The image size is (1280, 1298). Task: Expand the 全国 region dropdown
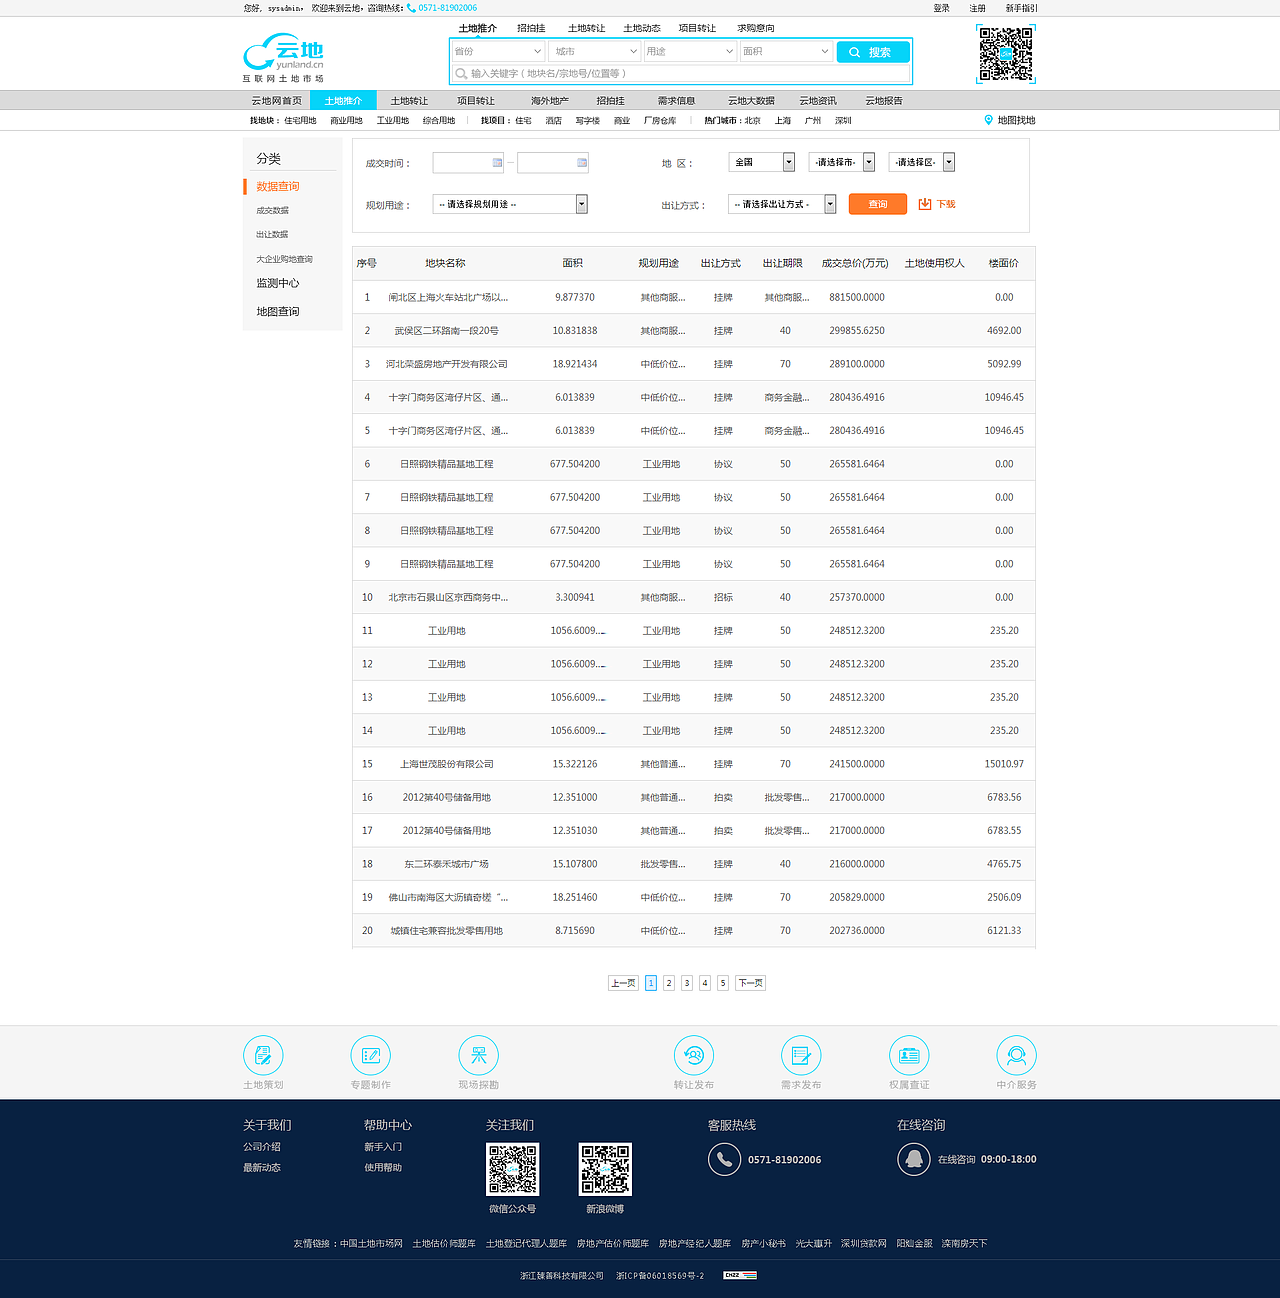click(x=761, y=162)
